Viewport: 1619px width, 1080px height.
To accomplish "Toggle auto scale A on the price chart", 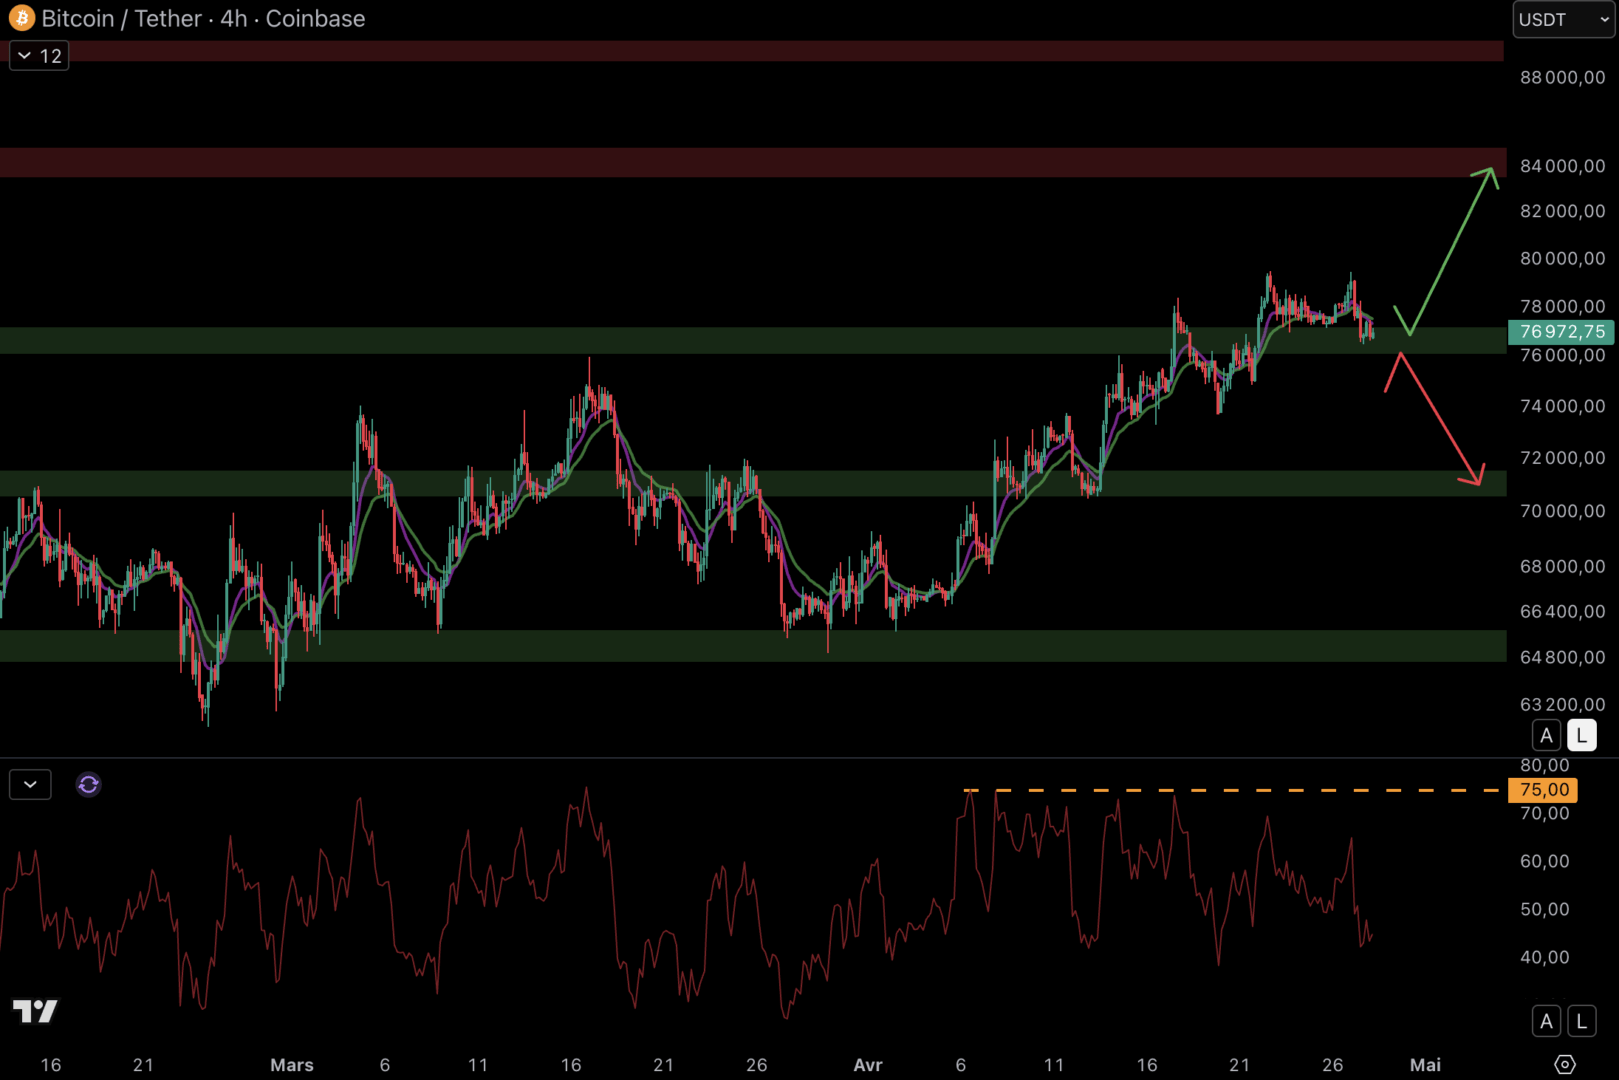I will click(1546, 736).
